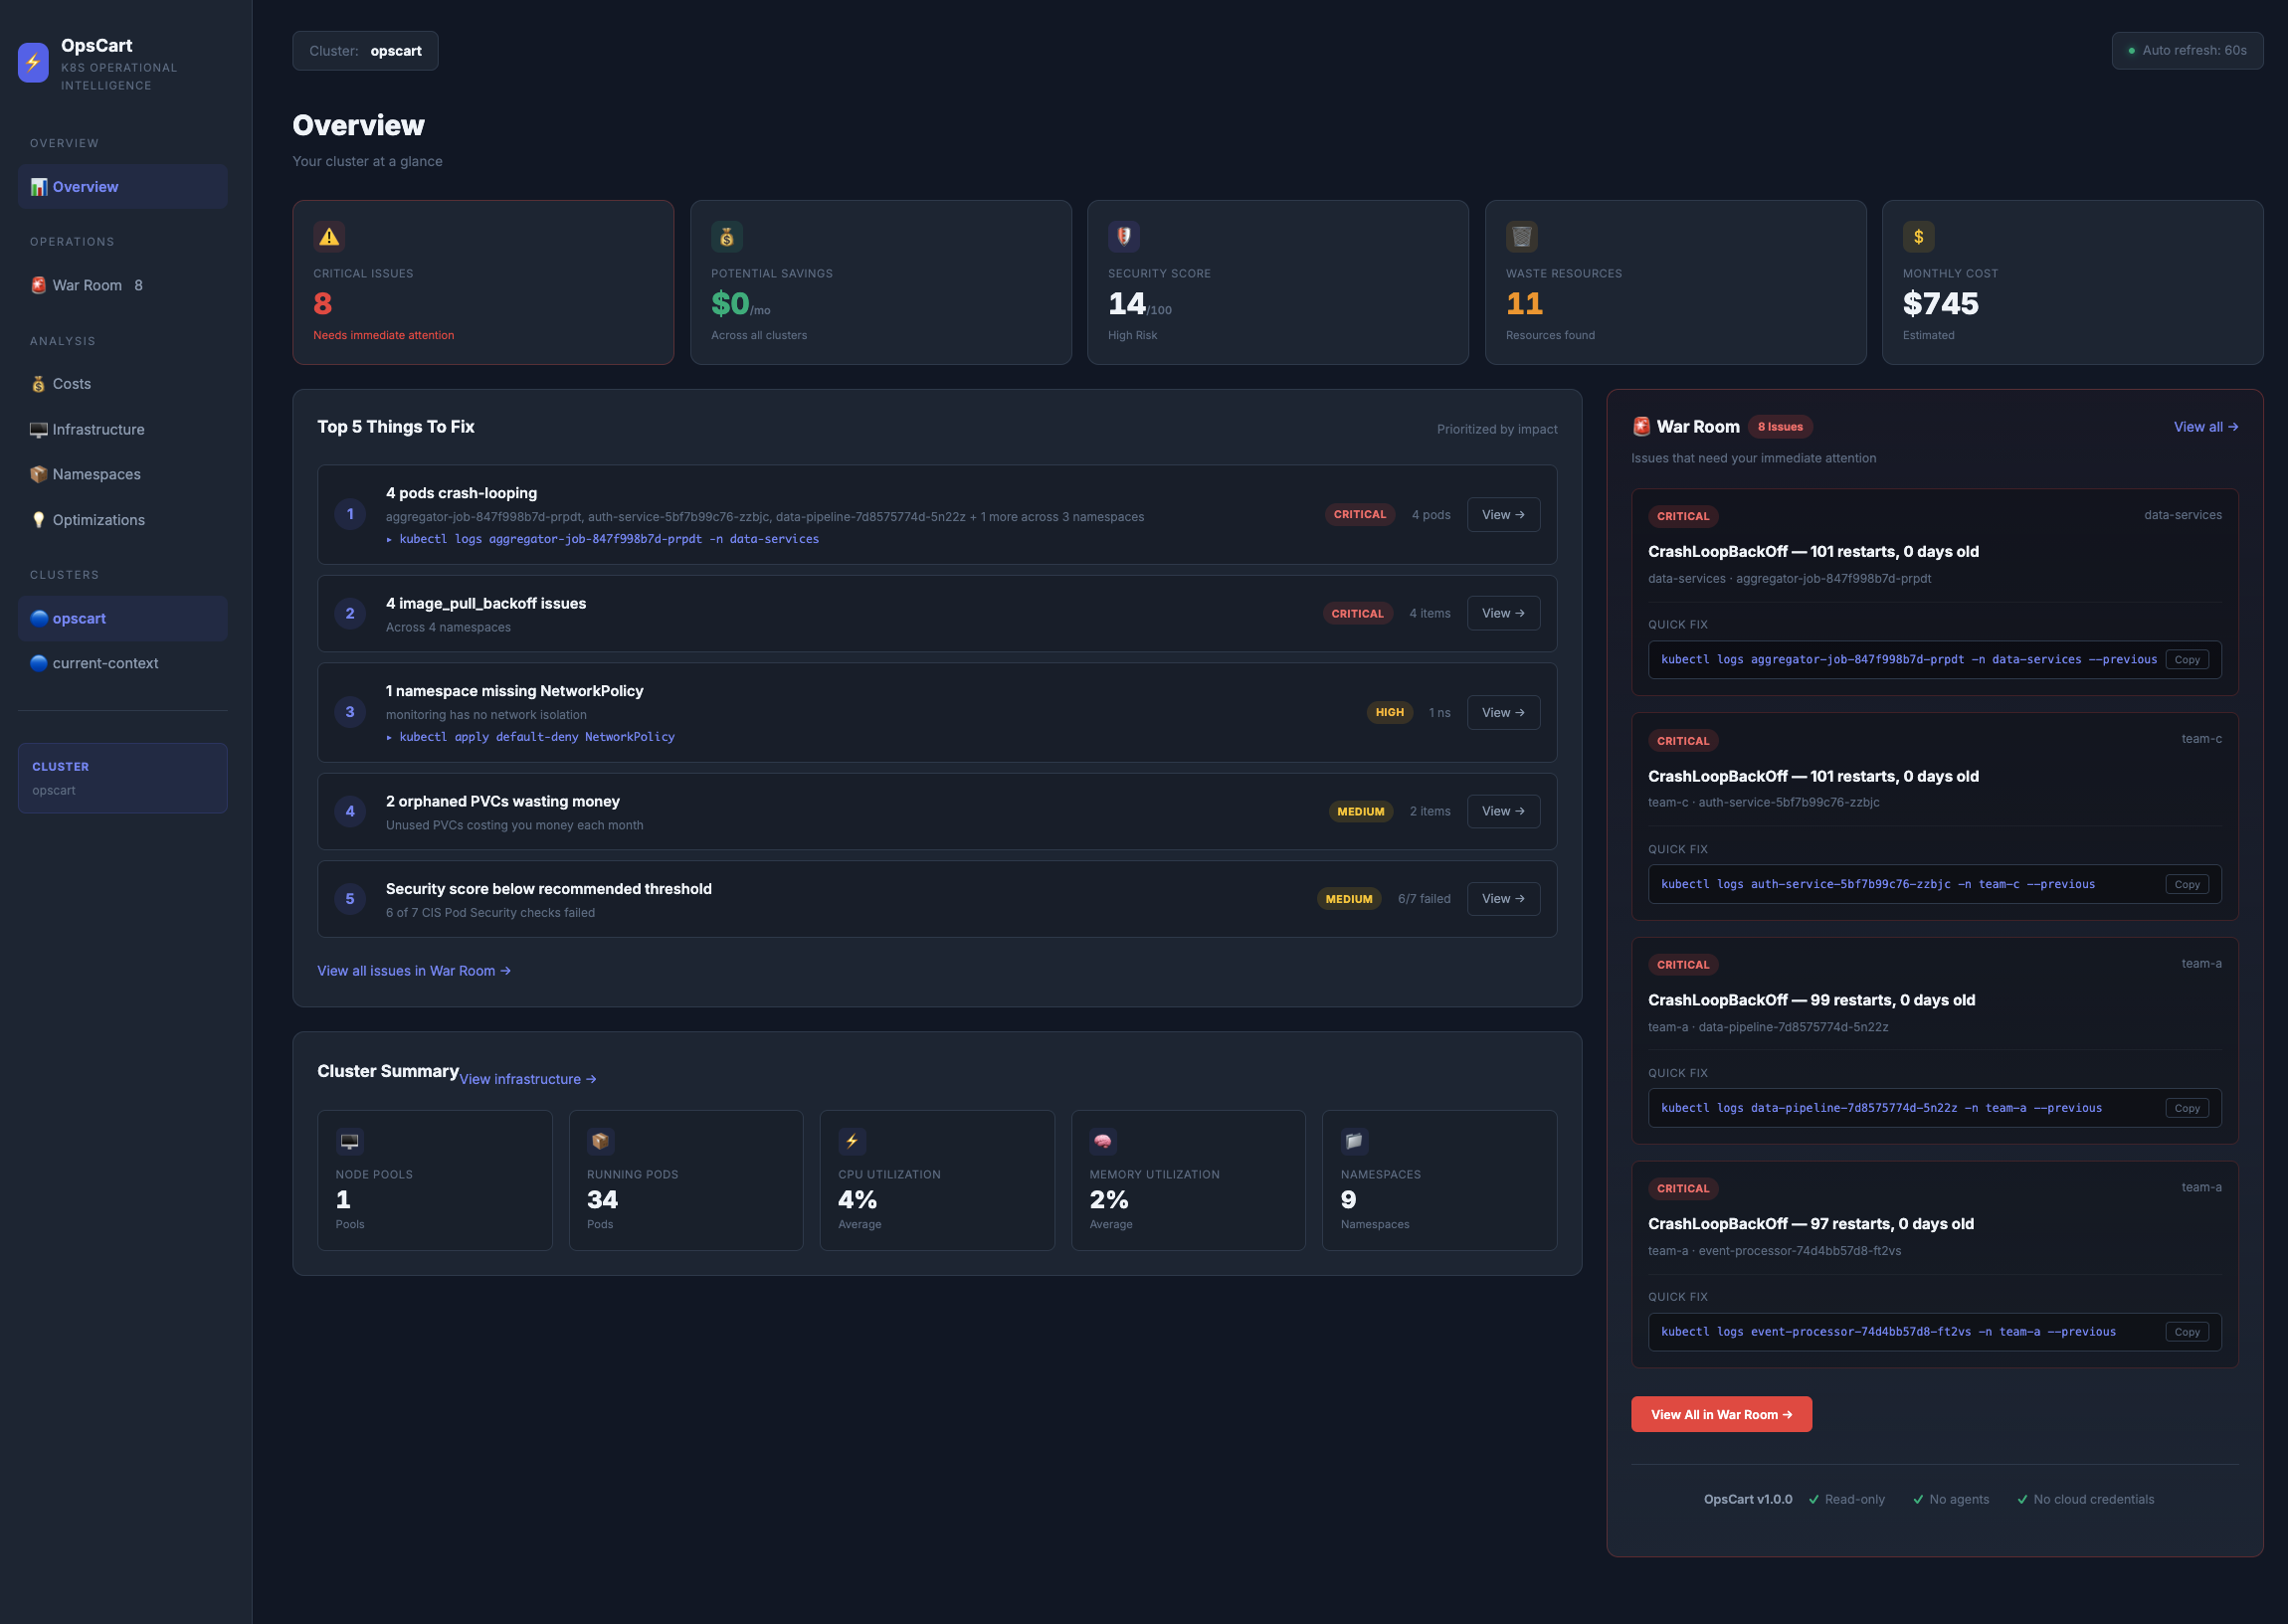Copy the aggregator-job kubectl logs command
This screenshot has height=1624, width=2288.
pos(2187,660)
